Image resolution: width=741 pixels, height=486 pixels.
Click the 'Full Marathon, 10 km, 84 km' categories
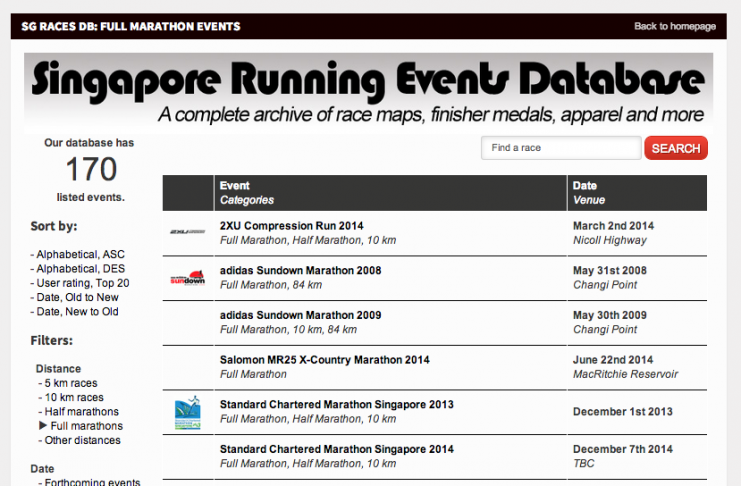click(x=288, y=330)
